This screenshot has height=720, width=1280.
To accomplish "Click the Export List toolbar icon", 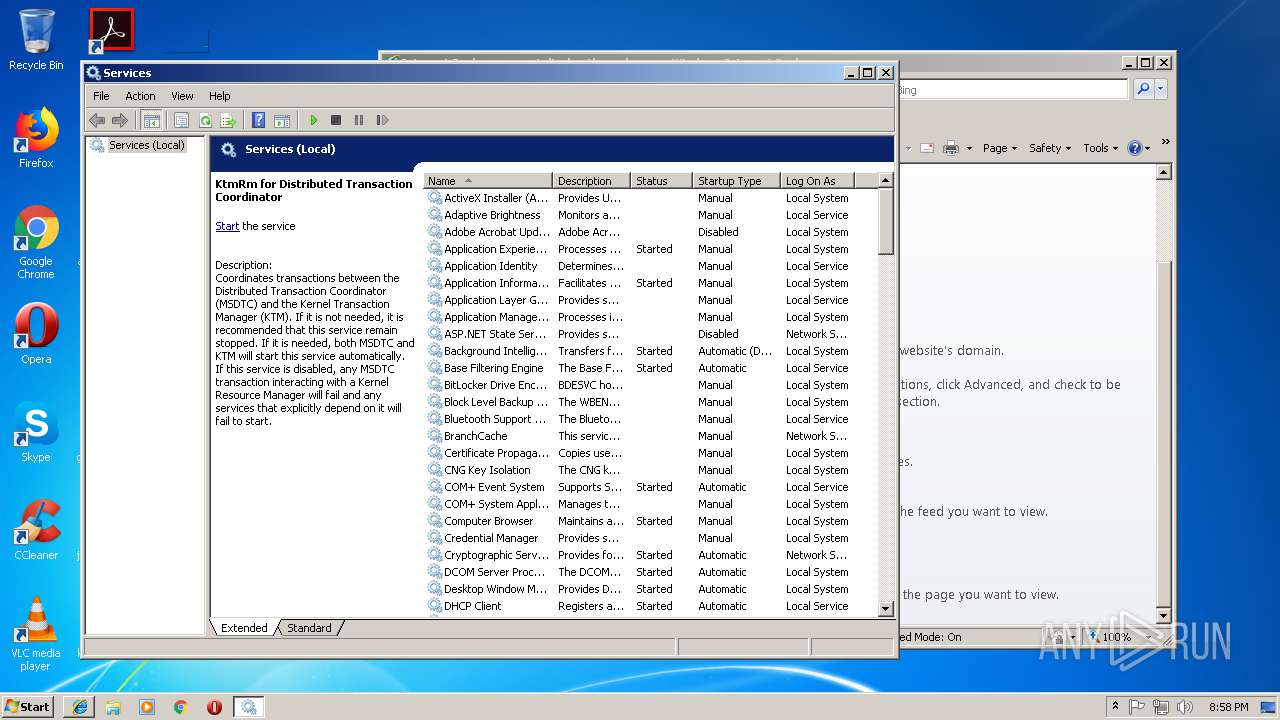I will (x=228, y=121).
